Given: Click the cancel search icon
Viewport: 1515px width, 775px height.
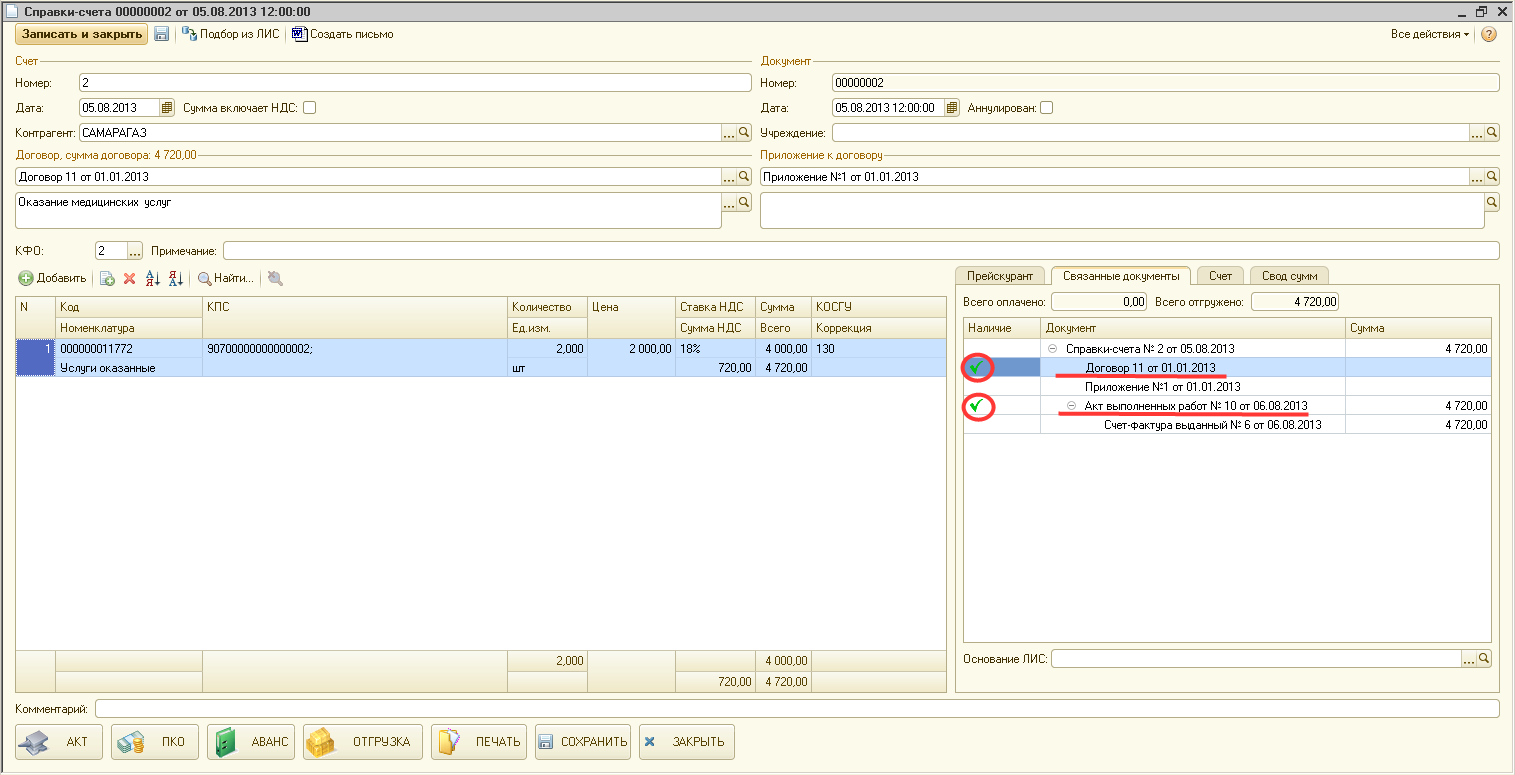Looking at the screenshot, I should pyautogui.click(x=274, y=279).
